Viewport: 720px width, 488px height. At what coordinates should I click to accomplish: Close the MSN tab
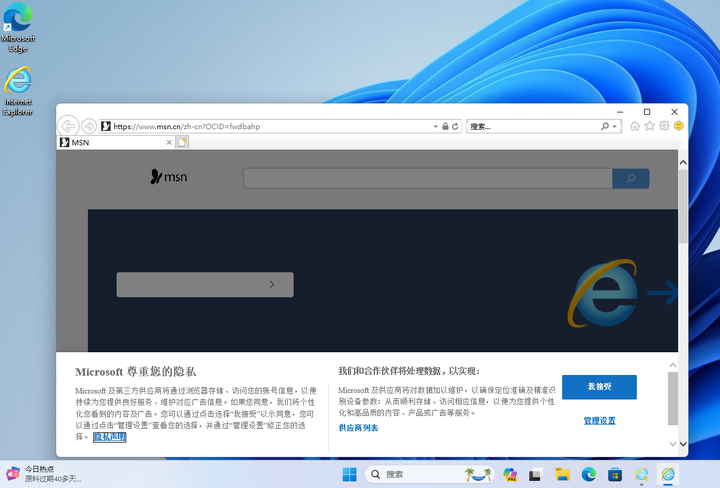(x=169, y=142)
